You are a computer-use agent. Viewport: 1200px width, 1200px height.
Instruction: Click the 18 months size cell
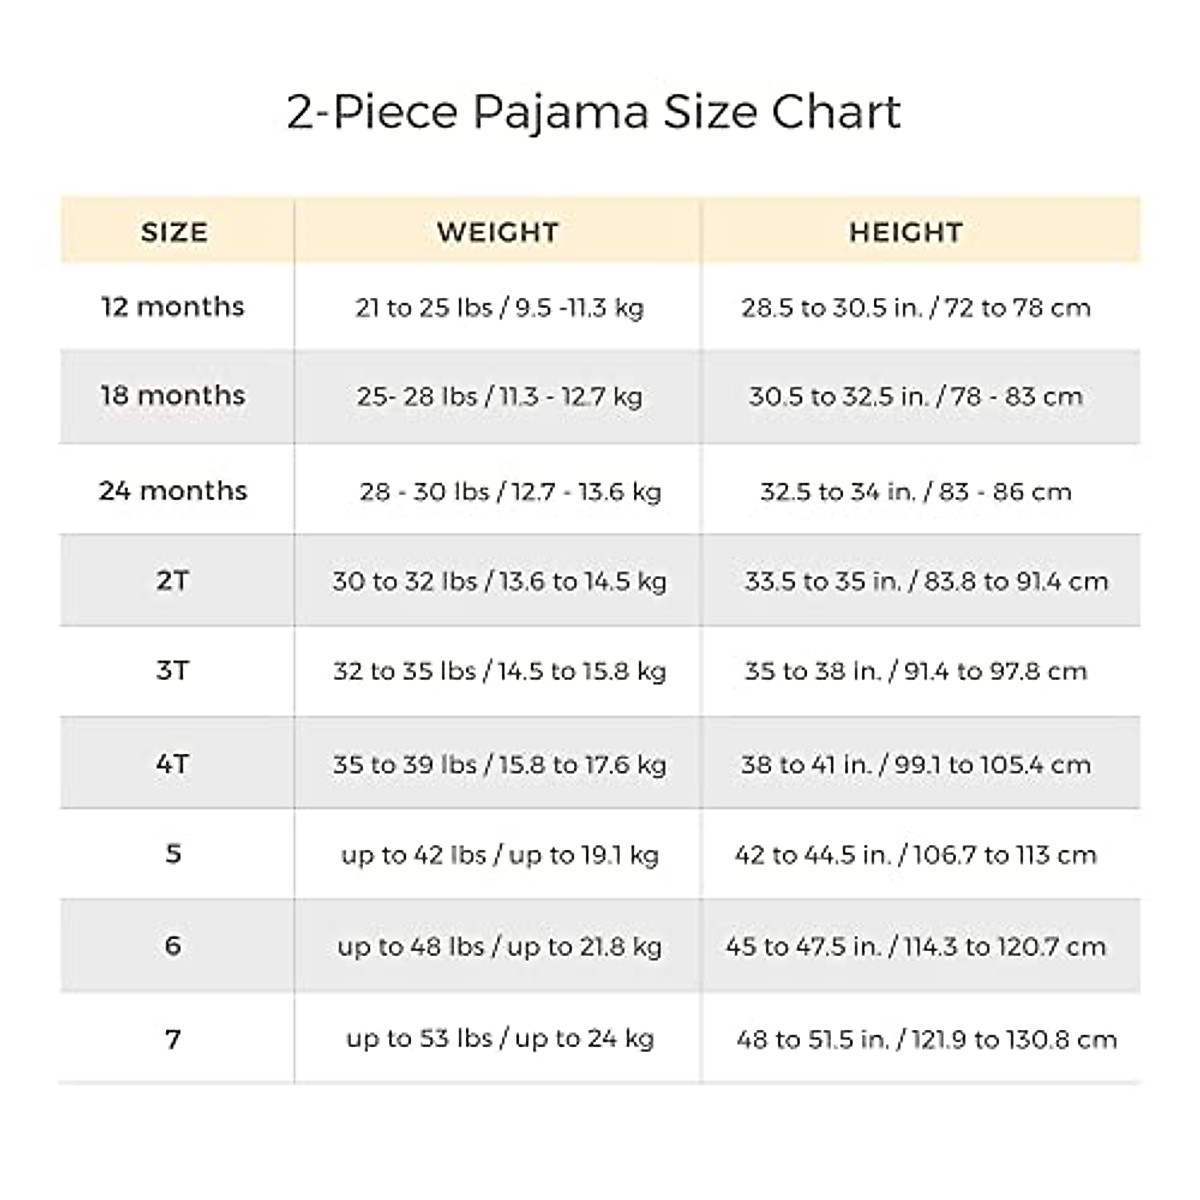tap(173, 395)
